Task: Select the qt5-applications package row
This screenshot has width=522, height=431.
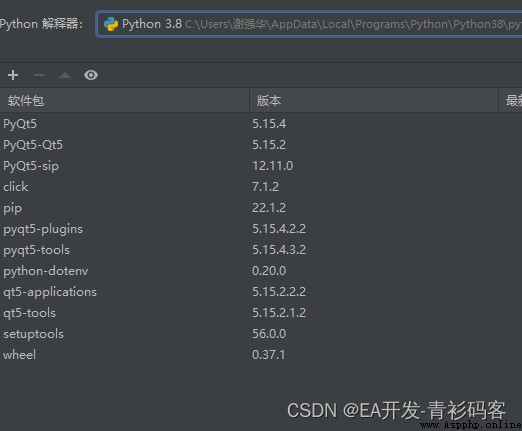Action: click(261, 292)
